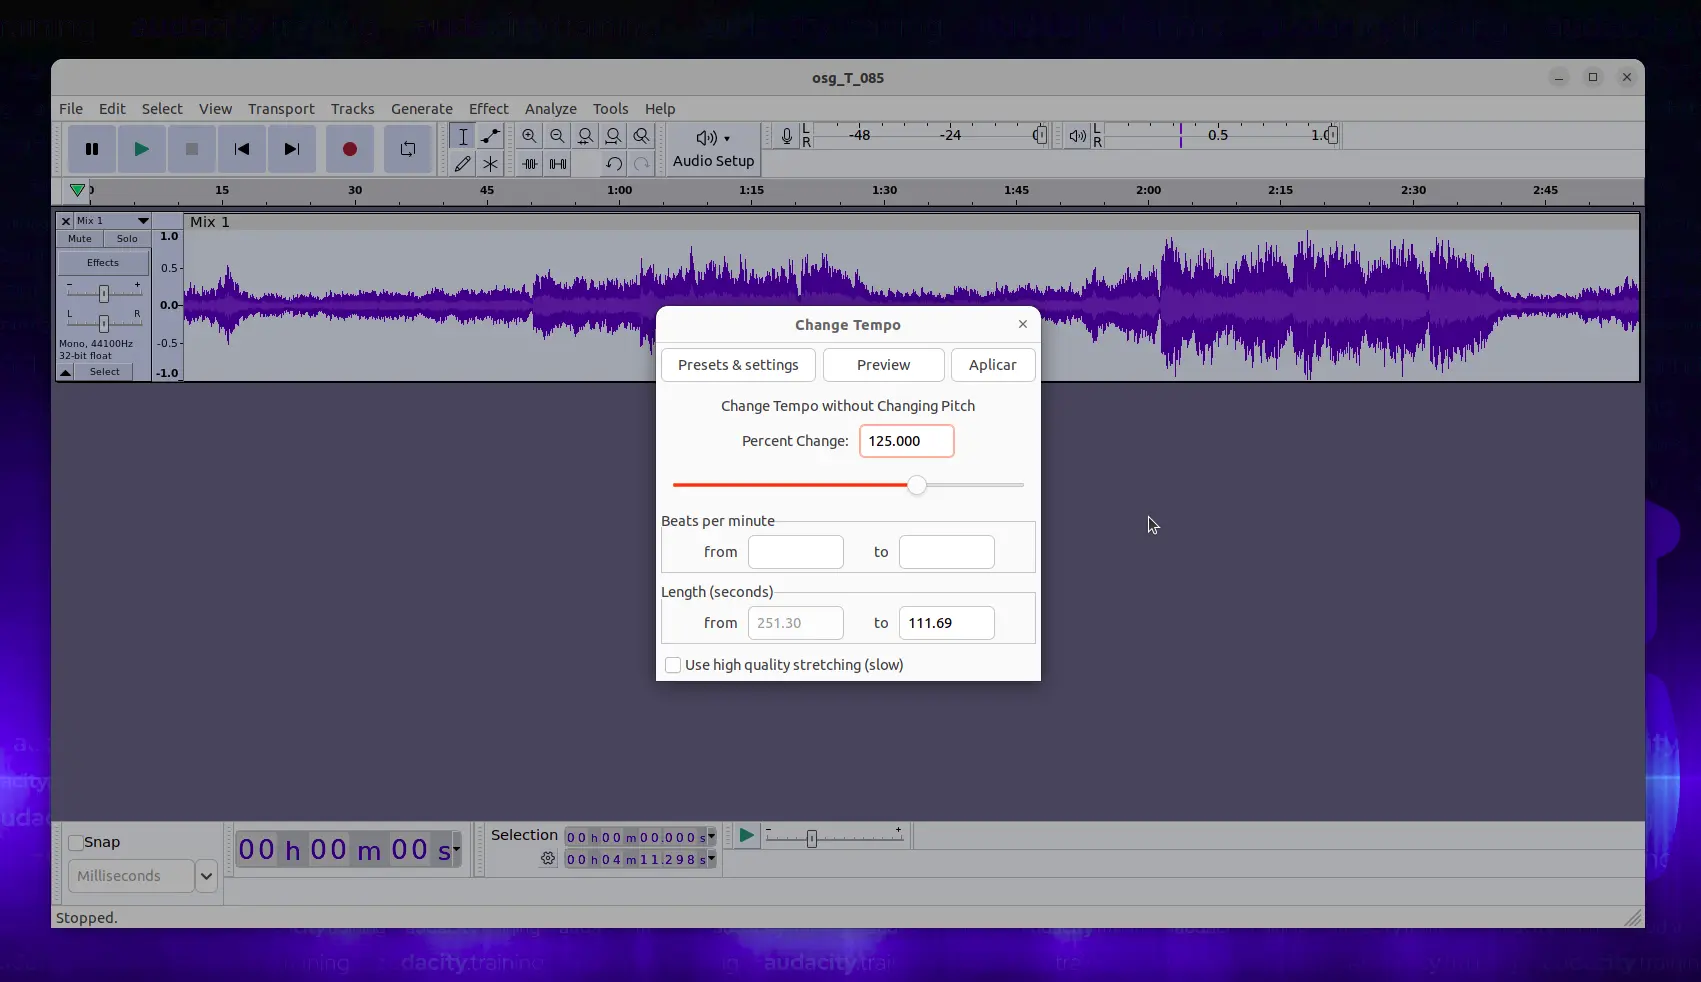Click the Undo arrow icon
This screenshot has width=1701, height=982.
pyautogui.click(x=614, y=163)
